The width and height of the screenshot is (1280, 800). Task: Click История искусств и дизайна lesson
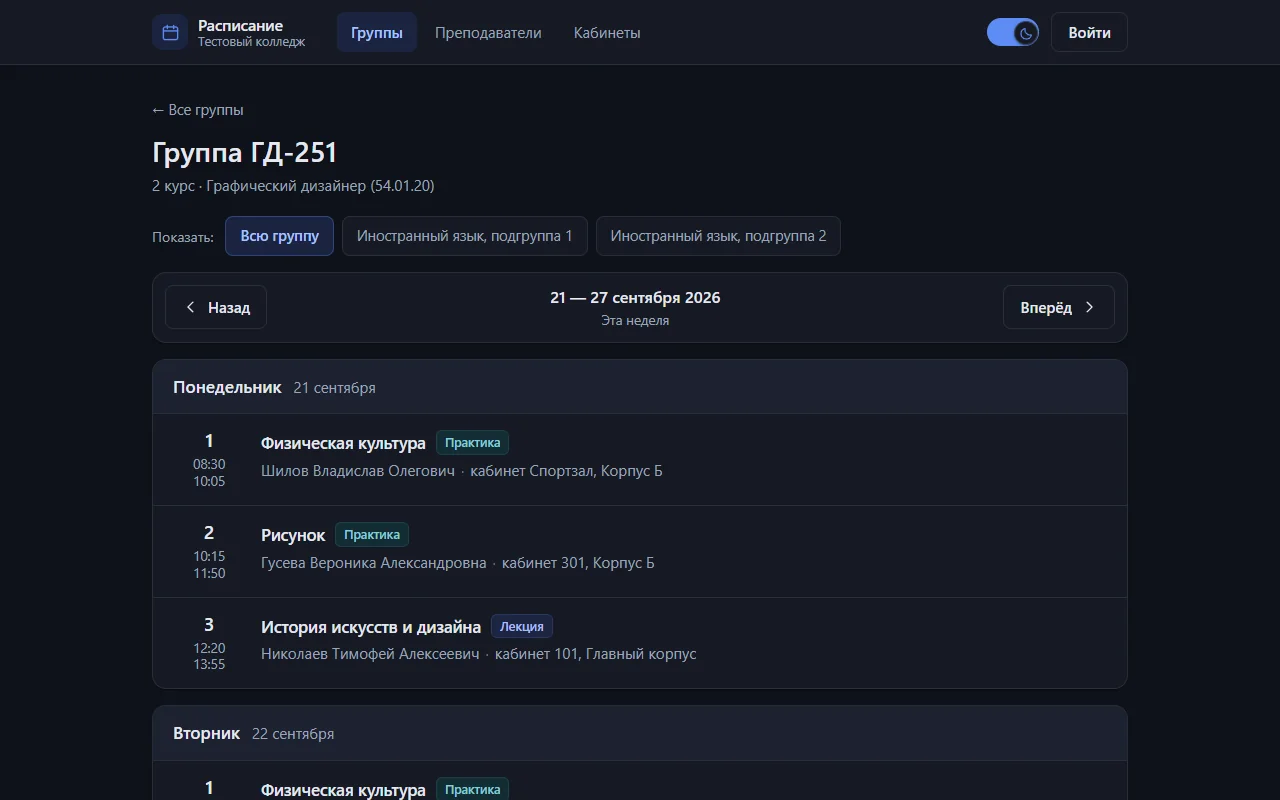coord(371,627)
